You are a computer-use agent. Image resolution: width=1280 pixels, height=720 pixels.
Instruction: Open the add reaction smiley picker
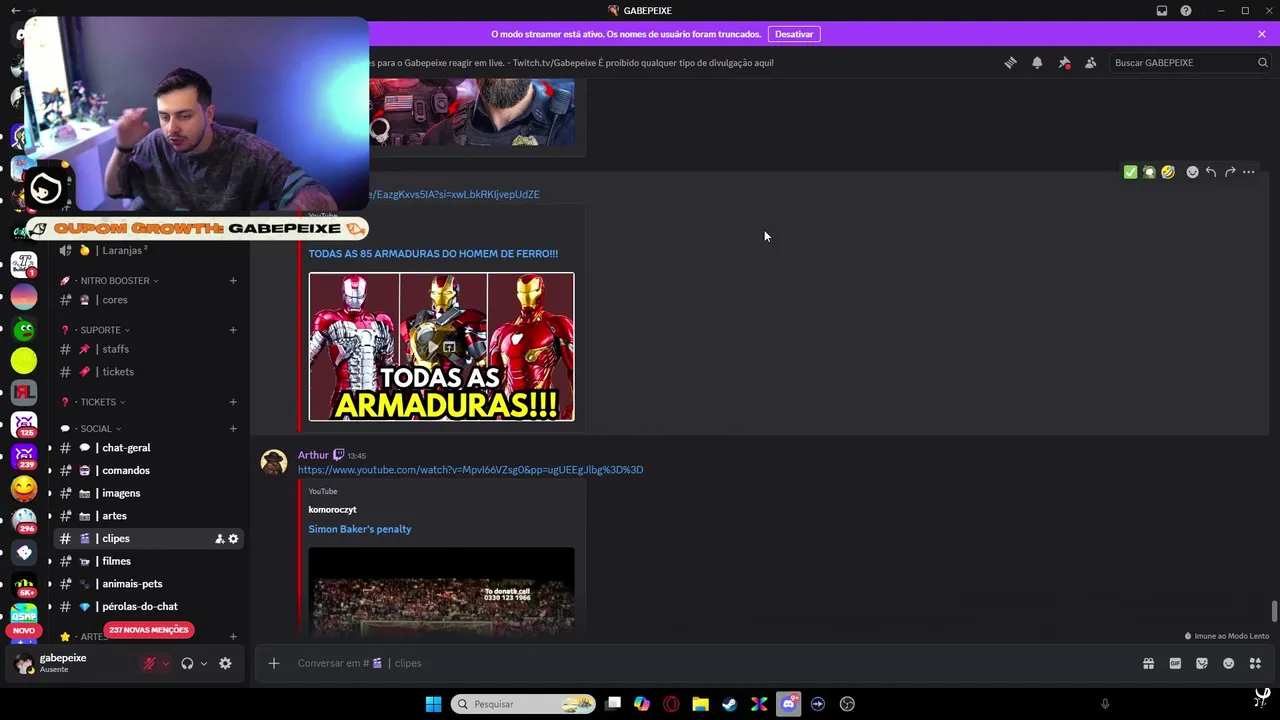tap(1192, 172)
